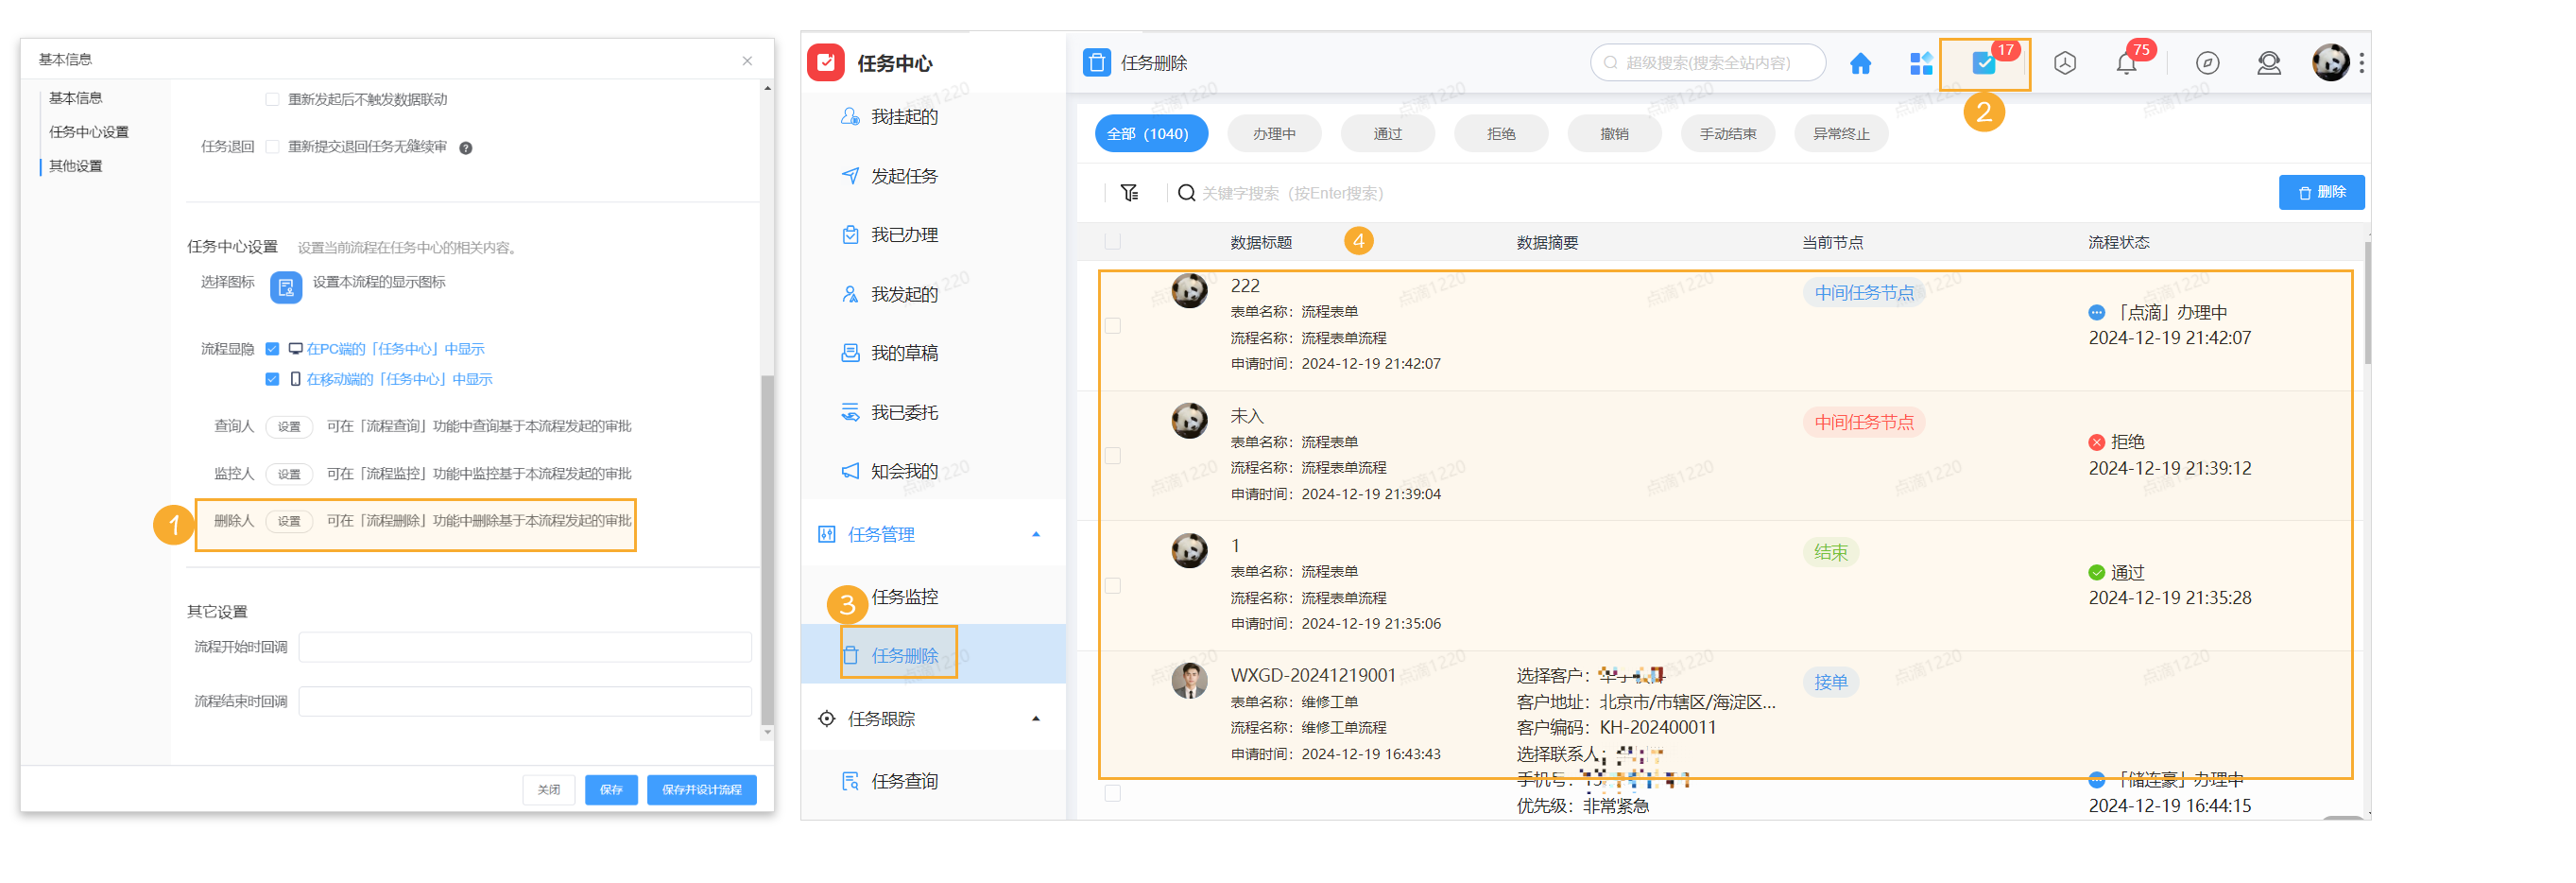
Task: Open the notifications bell showing 75
Action: coord(2127,63)
